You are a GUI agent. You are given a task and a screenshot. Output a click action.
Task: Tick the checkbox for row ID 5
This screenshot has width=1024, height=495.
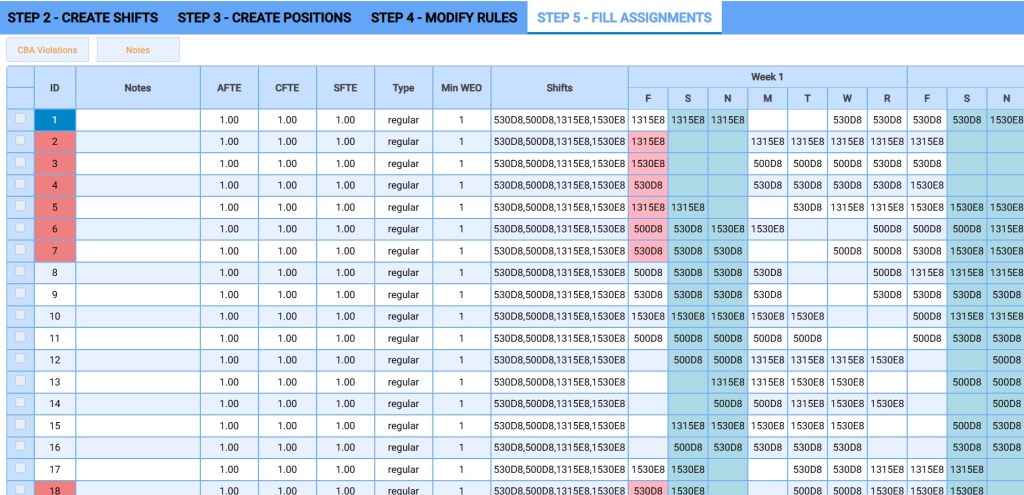coord(20,207)
